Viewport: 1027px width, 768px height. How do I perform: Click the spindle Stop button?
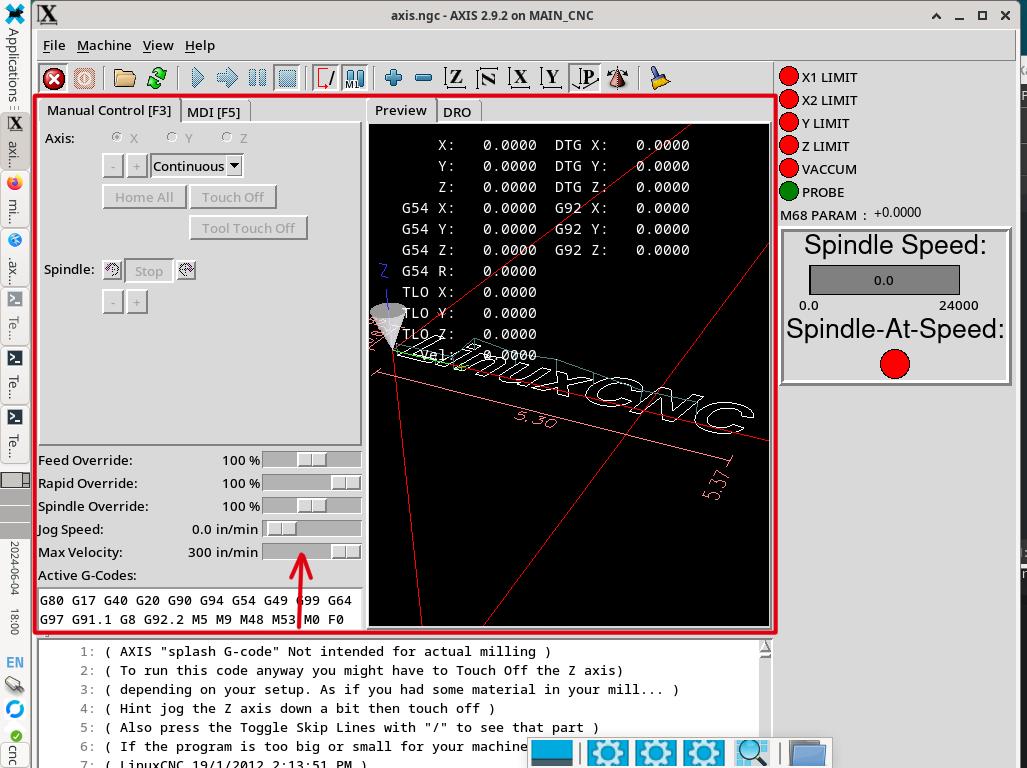click(149, 270)
